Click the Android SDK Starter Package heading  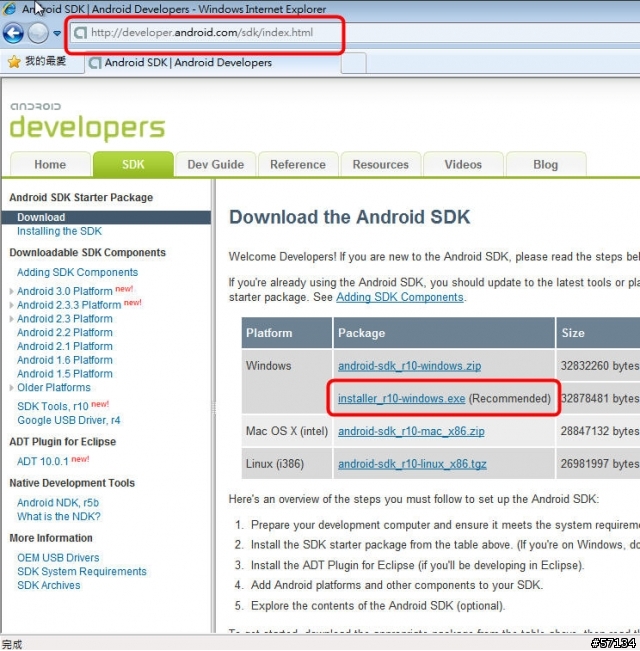pos(81,198)
